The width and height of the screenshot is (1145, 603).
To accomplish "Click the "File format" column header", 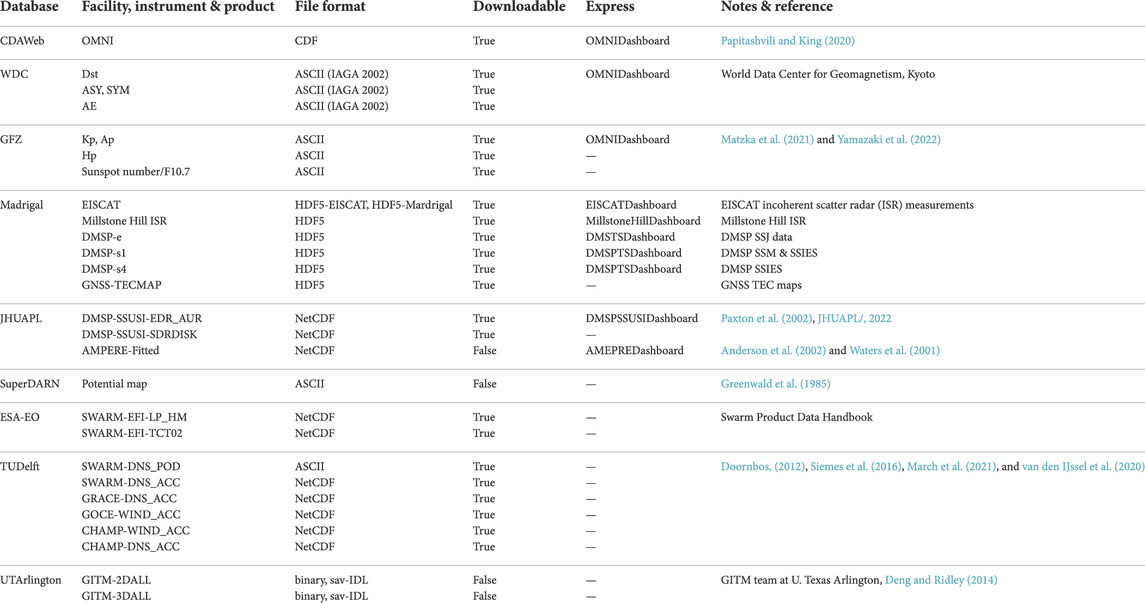I will click(331, 7).
